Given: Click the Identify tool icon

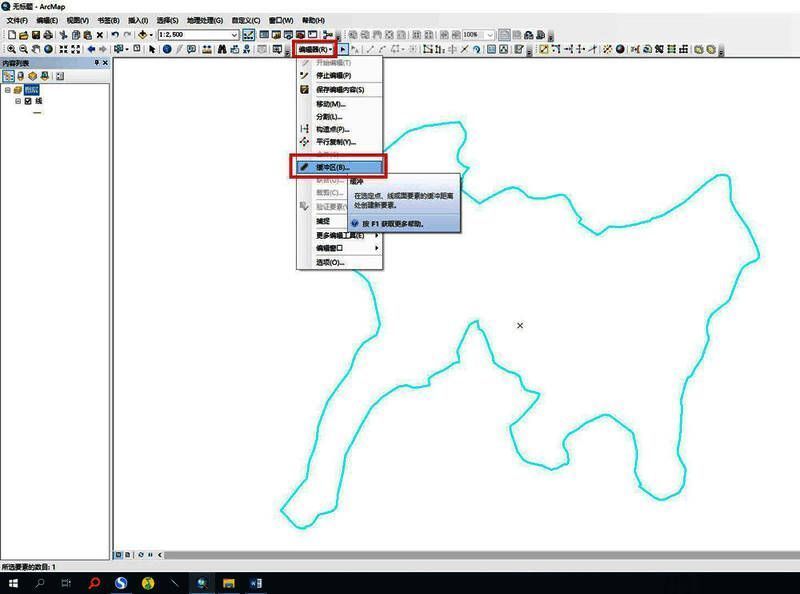Looking at the screenshot, I should (x=165, y=49).
